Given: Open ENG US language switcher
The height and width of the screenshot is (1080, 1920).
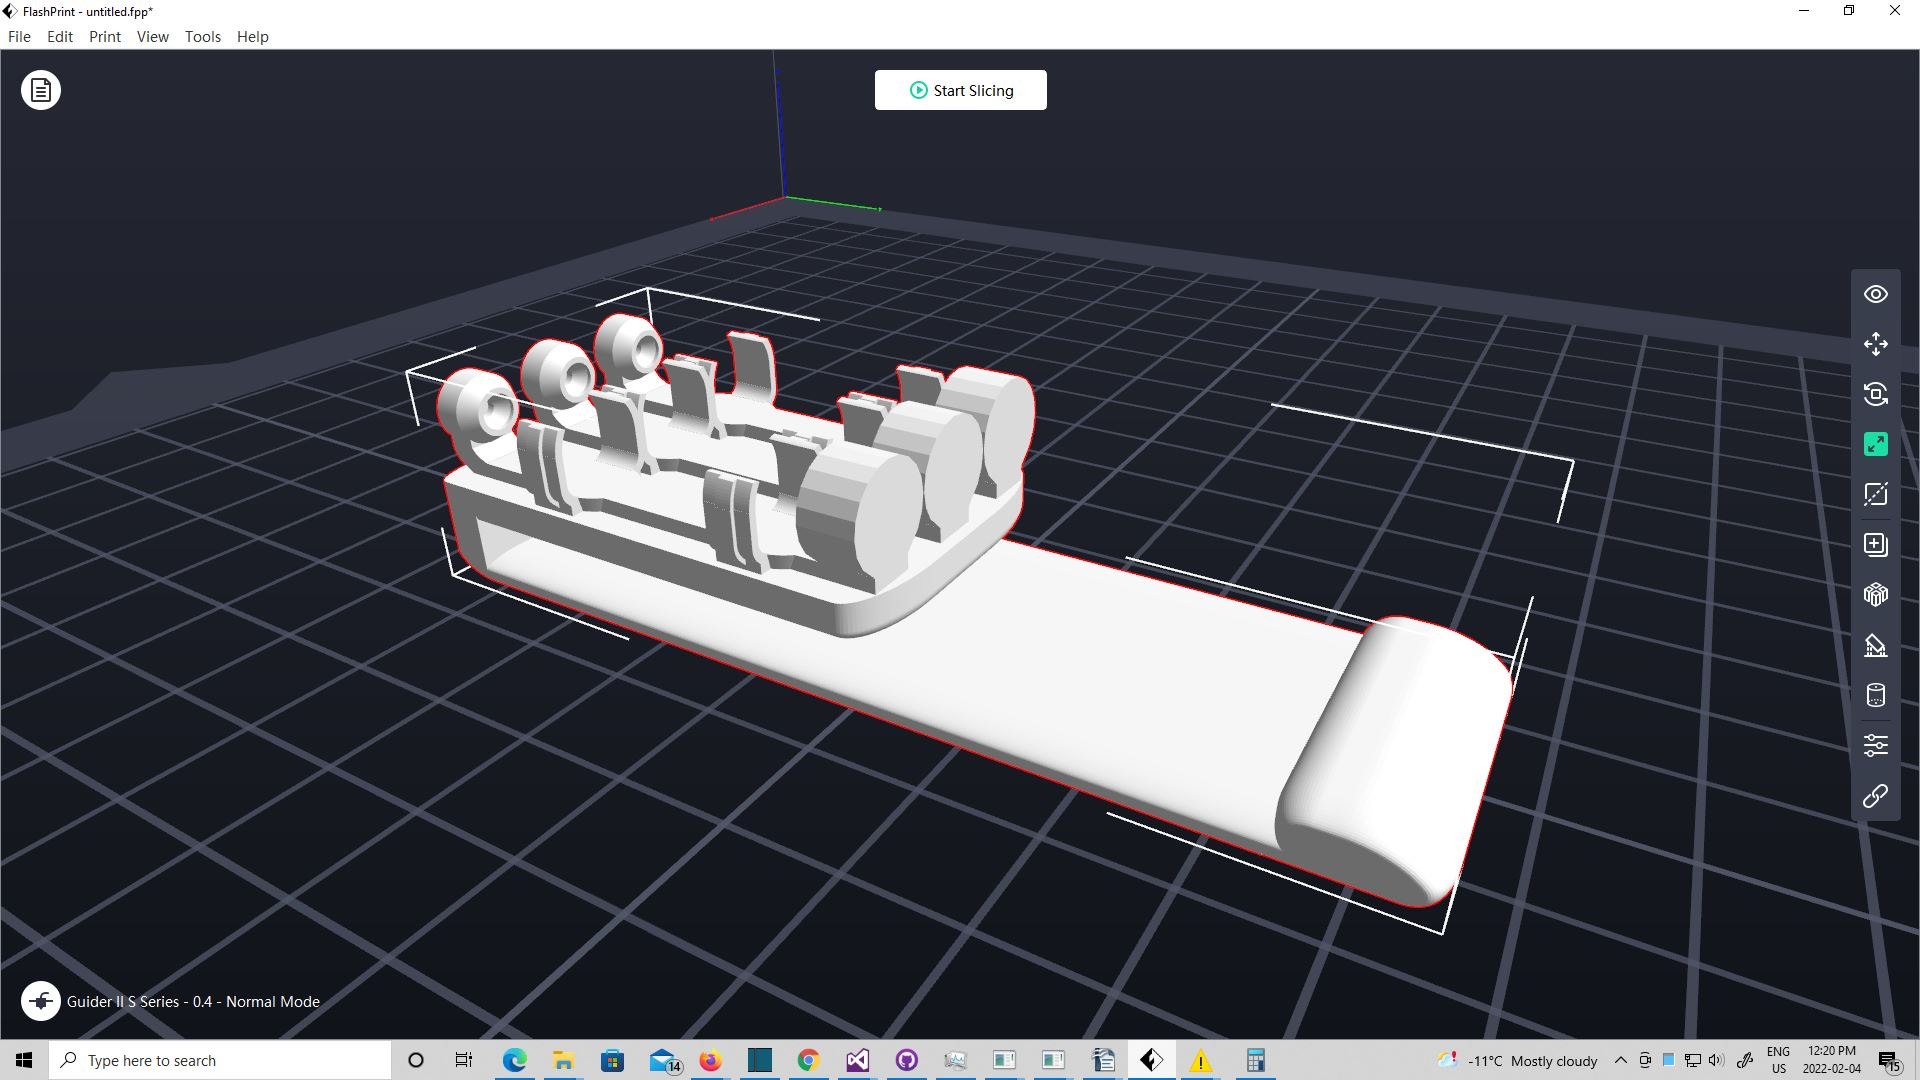Looking at the screenshot, I should tap(1778, 1060).
